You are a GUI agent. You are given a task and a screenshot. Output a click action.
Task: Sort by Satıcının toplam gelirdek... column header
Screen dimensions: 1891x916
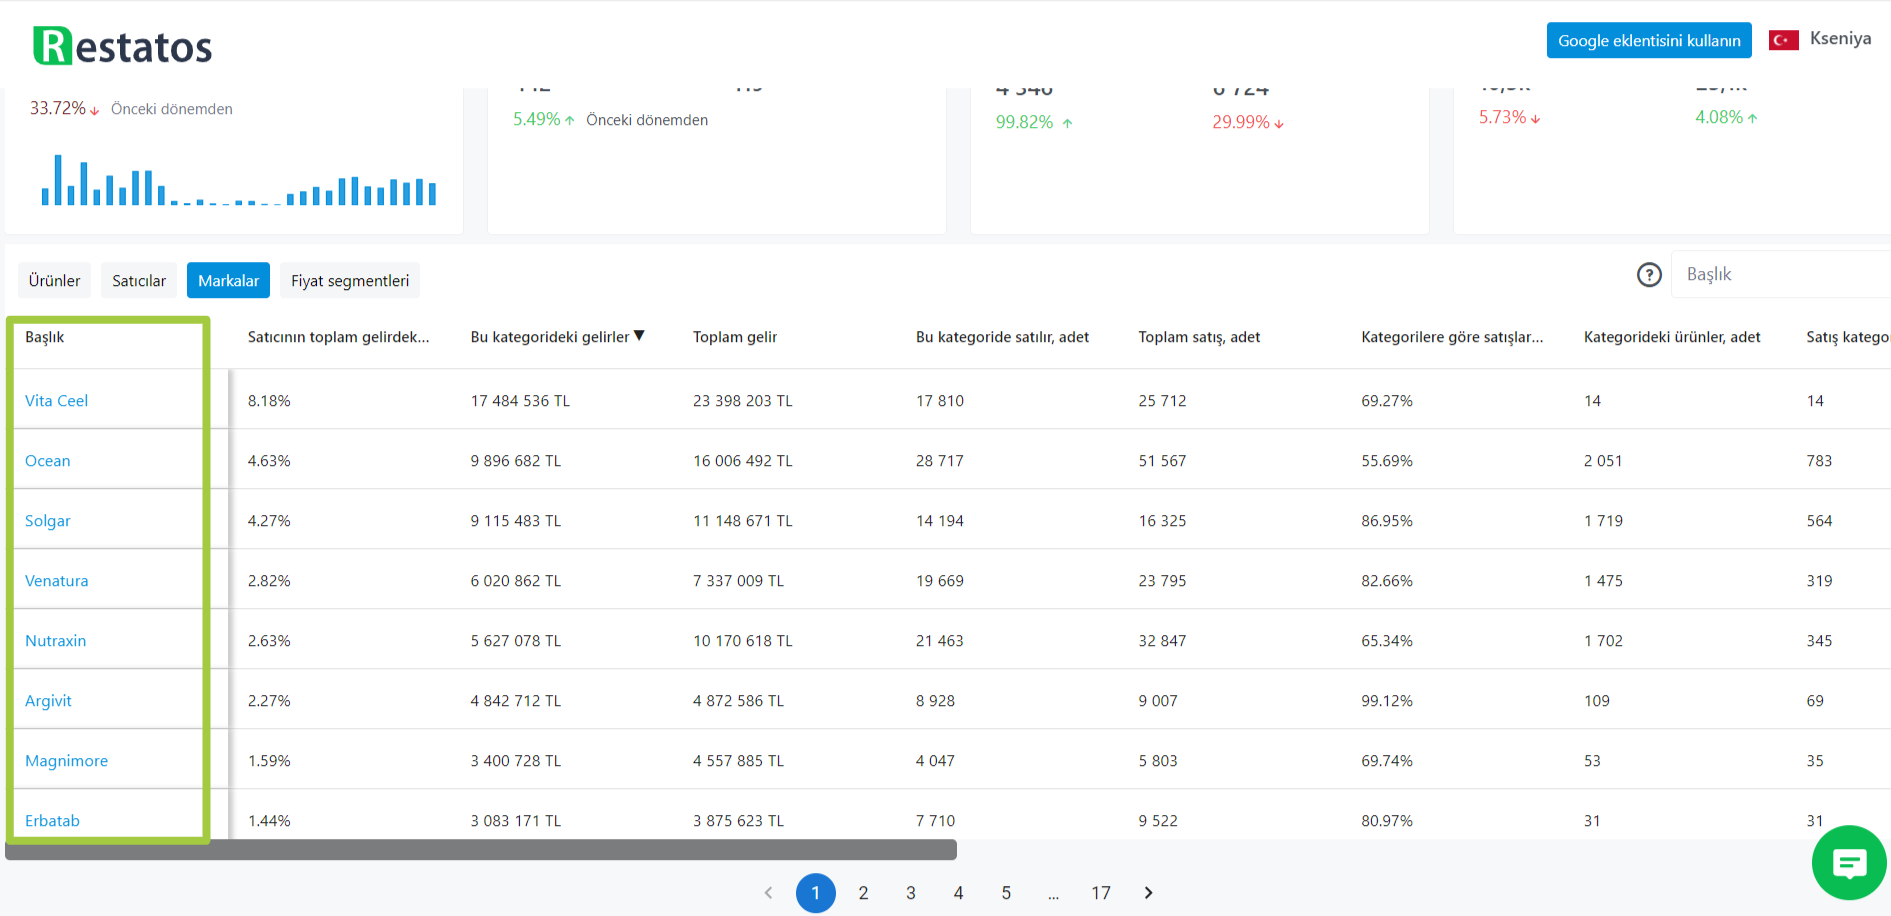[x=338, y=337]
